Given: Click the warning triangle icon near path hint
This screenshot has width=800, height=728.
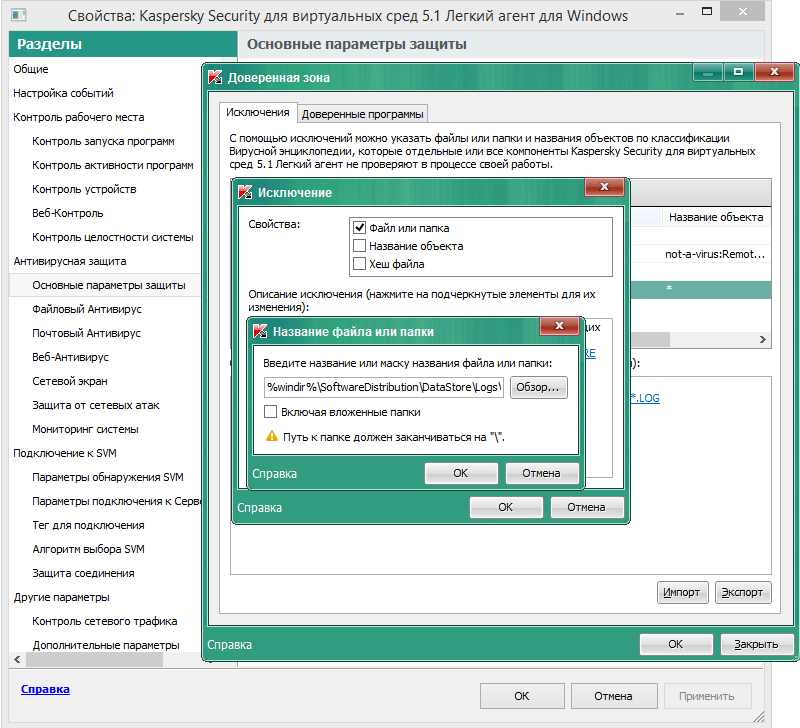Looking at the screenshot, I should pos(272,436).
